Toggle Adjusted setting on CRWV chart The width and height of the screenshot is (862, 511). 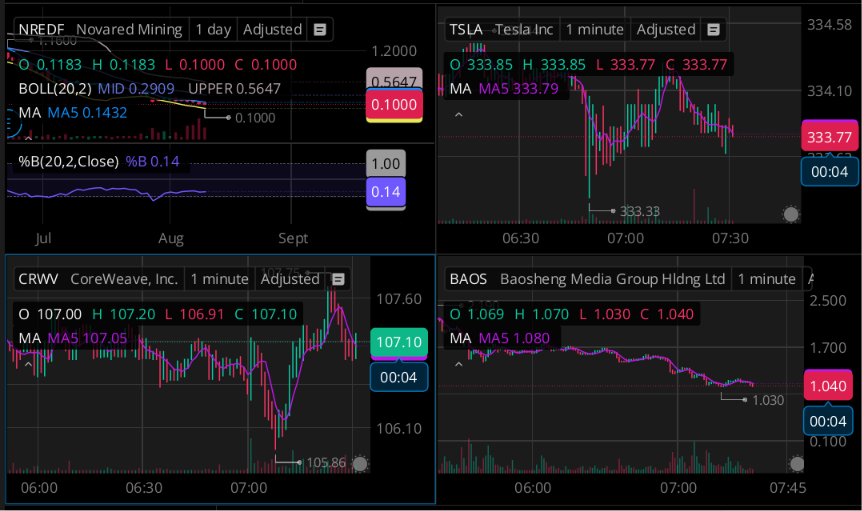[x=290, y=279]
